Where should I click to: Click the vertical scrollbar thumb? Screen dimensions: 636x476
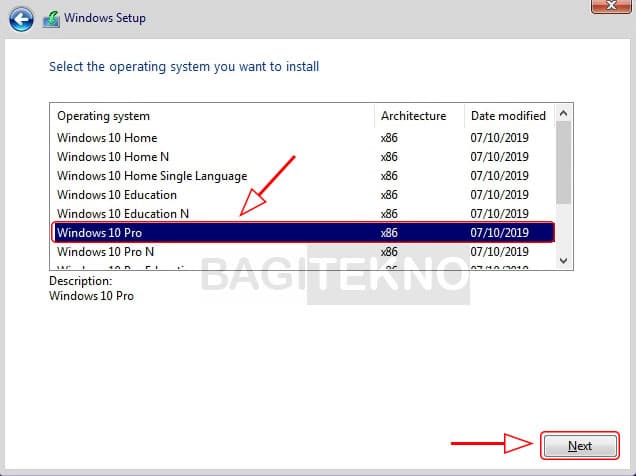563,162
